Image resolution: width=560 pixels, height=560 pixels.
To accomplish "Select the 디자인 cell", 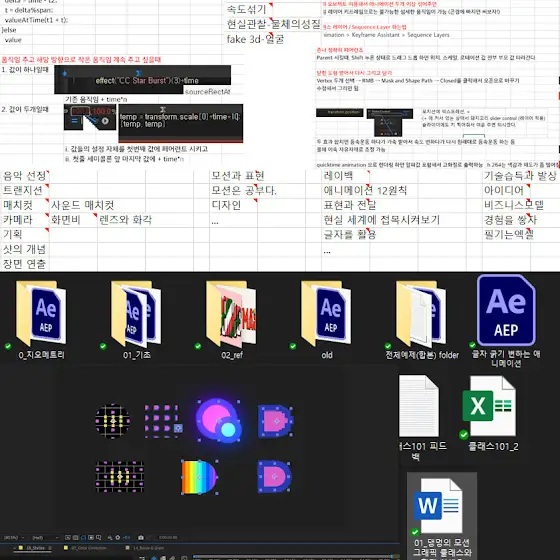I will tap(234, 205).
